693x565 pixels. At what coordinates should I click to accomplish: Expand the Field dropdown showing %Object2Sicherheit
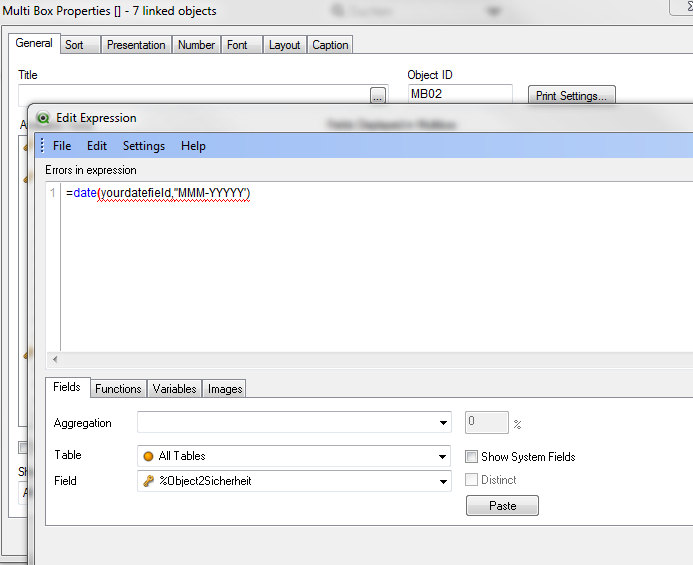pos(443,481)
